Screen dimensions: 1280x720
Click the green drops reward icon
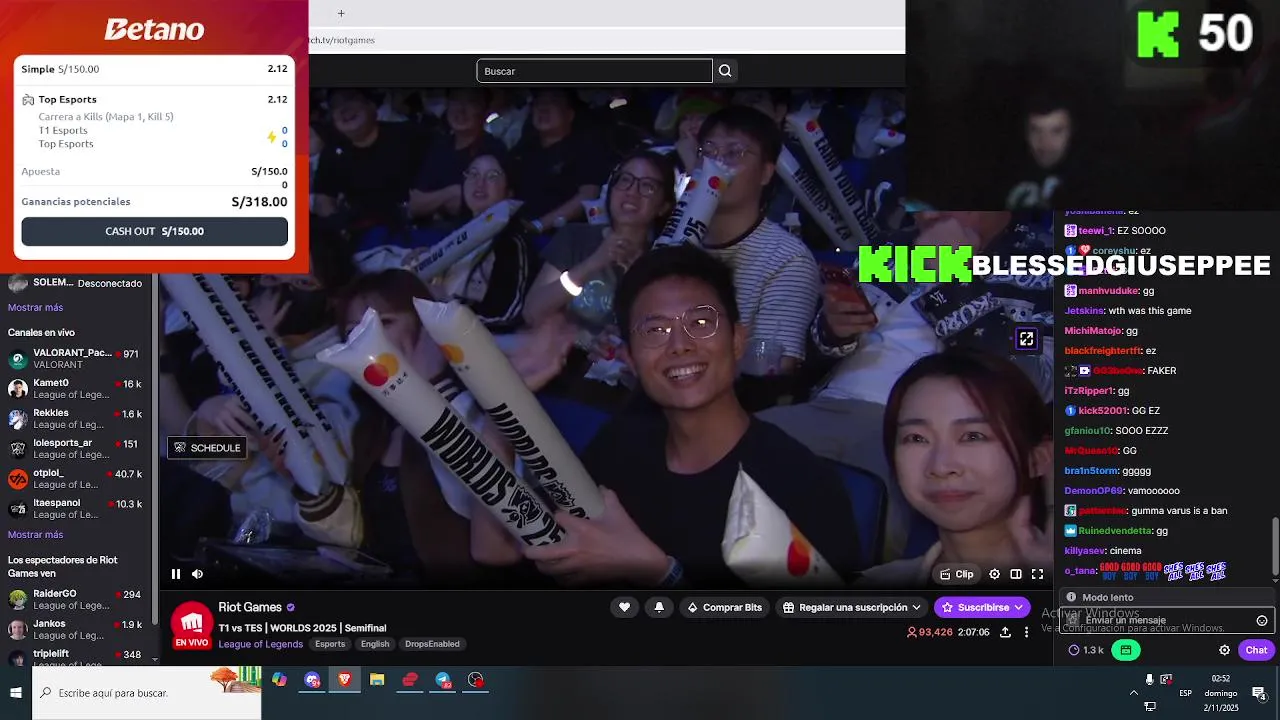pos(1126,650)
